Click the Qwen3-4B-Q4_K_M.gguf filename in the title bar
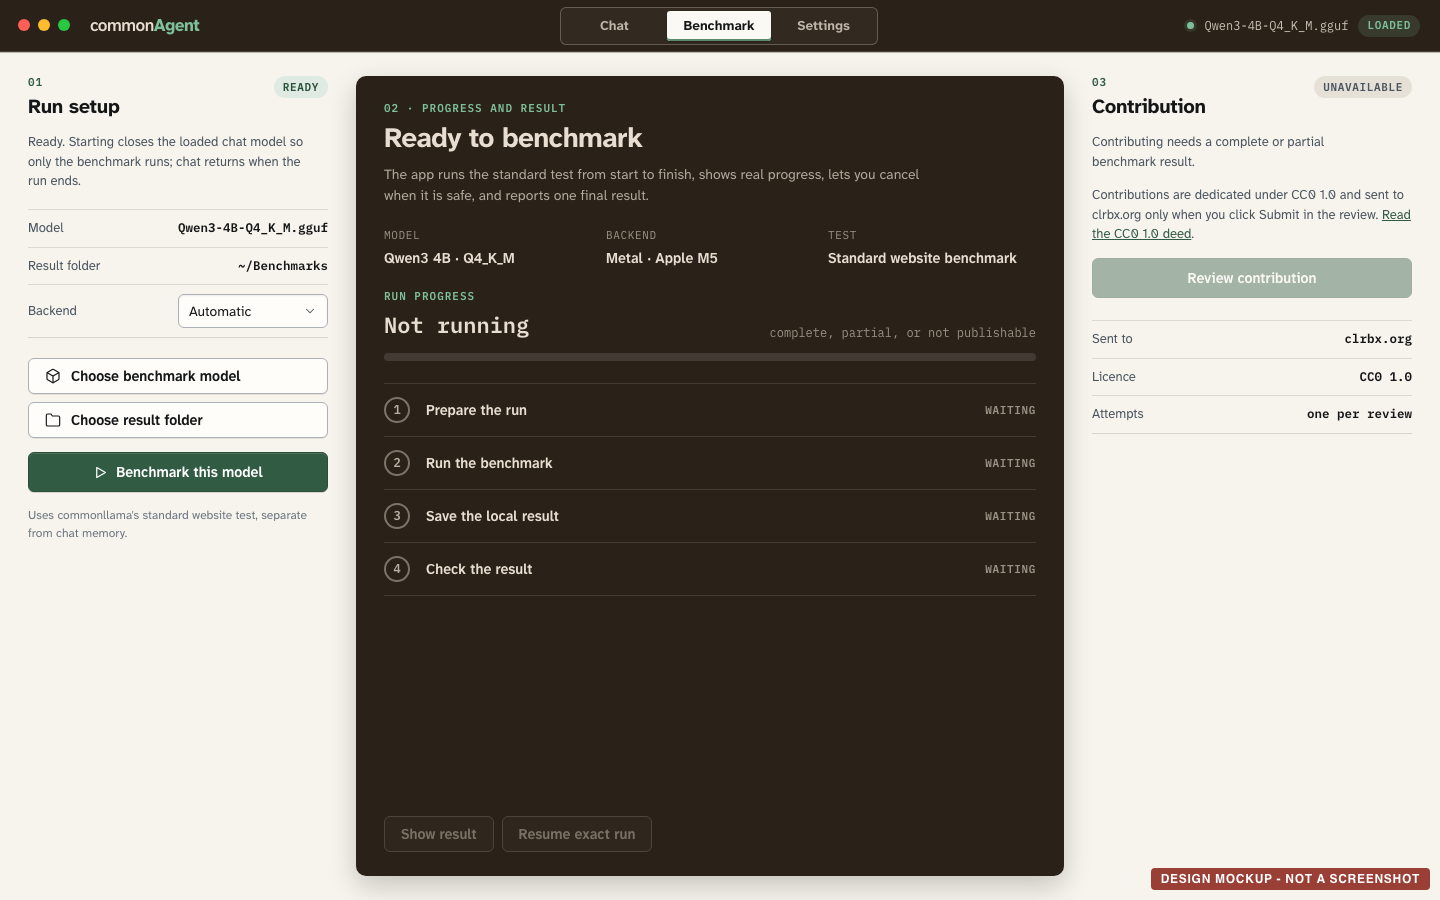This screenshot has width=1440, height=900. tap(1276, 26)
